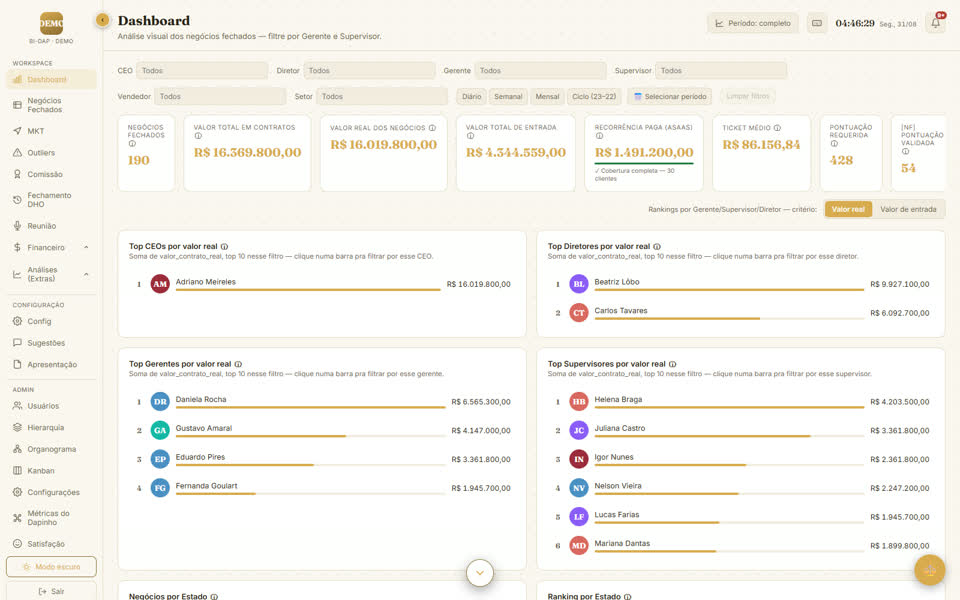The width and height of the screenshot is (960, 600).
Task: Open the Supervisor filter dropdown
Action: [x=721, y=71]
